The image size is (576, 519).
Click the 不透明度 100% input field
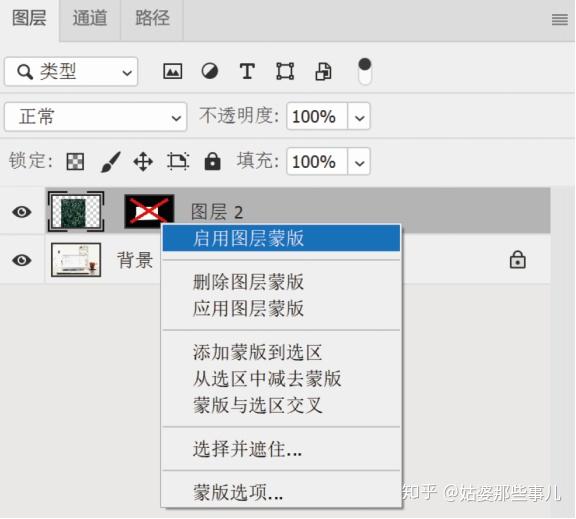317,117
